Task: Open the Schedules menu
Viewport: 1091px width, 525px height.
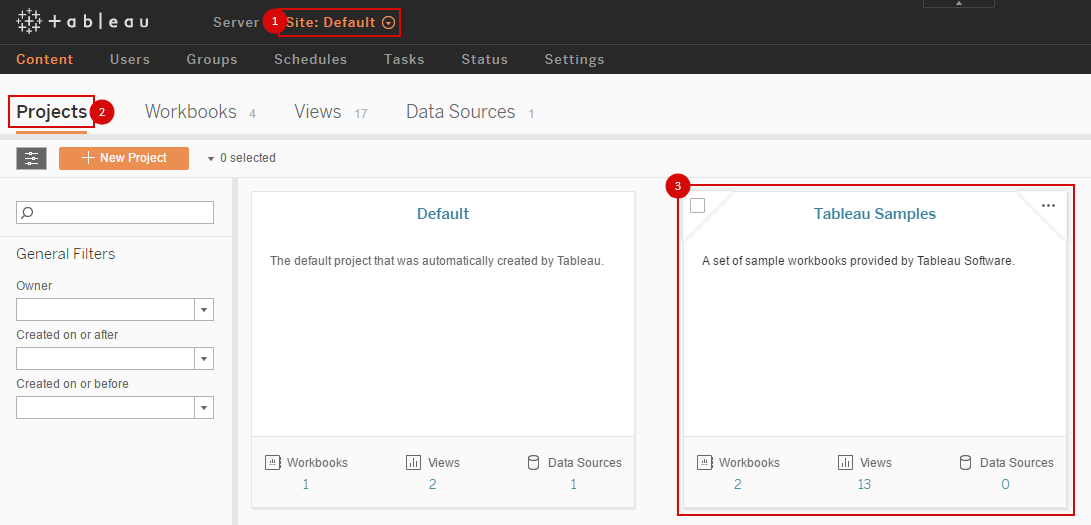Action: tap(310, 59)
